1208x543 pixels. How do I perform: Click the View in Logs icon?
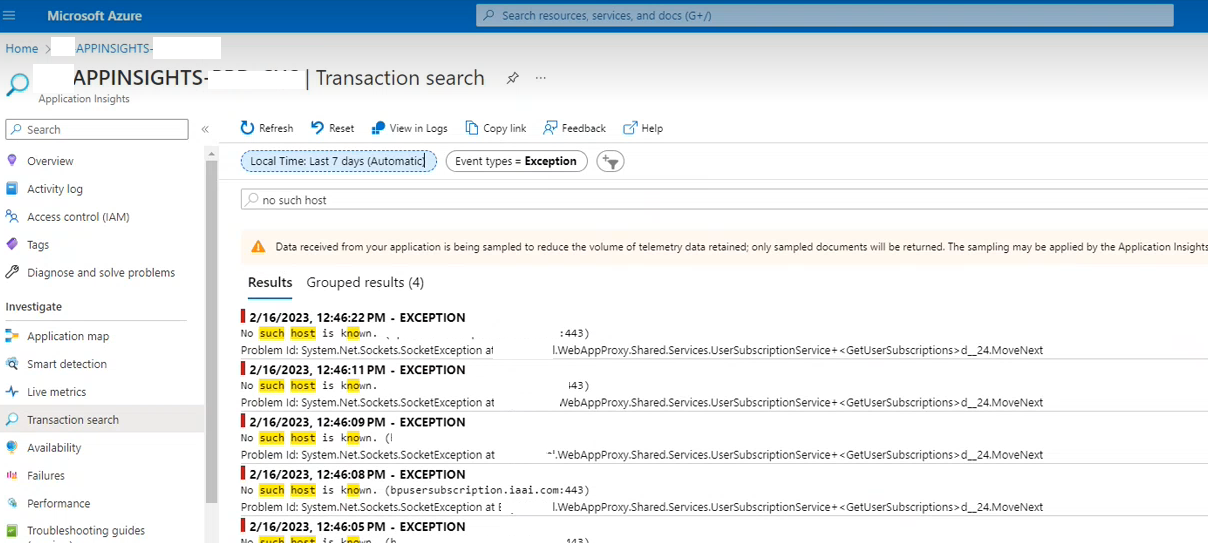378,128
